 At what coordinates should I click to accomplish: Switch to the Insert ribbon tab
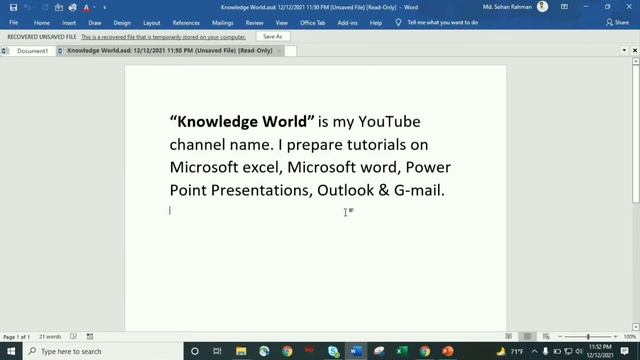[69, 23]
